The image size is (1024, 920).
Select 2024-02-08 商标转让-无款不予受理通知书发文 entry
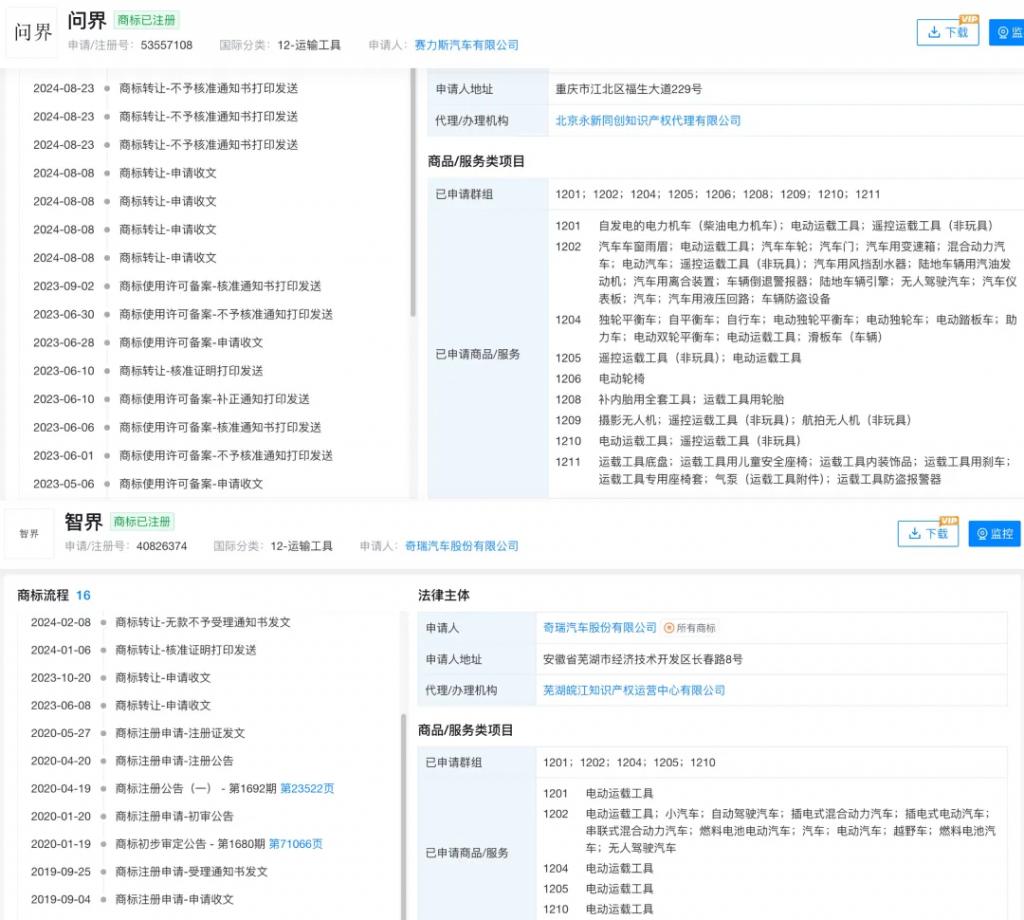161,622
